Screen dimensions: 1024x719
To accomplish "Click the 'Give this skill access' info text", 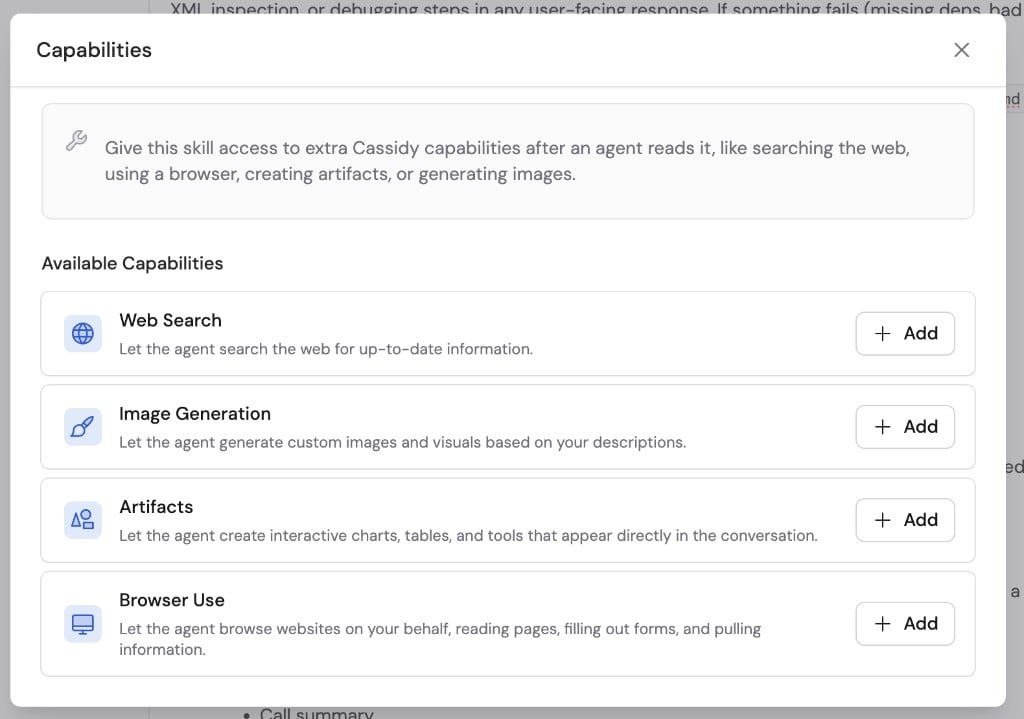I will point(507,161).
